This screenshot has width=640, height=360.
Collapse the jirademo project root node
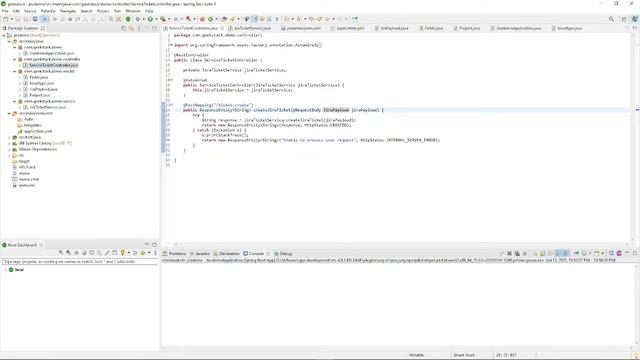(x=4, y=36)
